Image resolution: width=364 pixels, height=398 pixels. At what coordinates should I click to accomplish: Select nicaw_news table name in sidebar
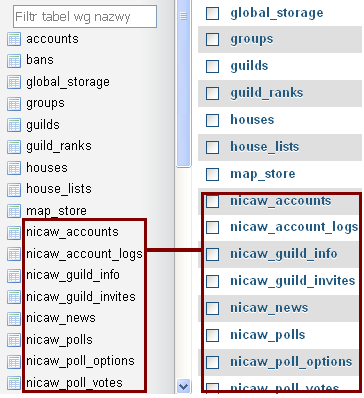pyautogui.click(x=61, y=318)
